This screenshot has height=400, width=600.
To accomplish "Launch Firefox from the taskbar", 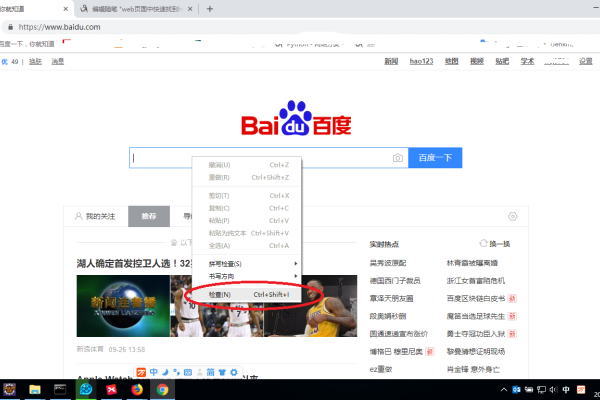I will pos(137,390).
